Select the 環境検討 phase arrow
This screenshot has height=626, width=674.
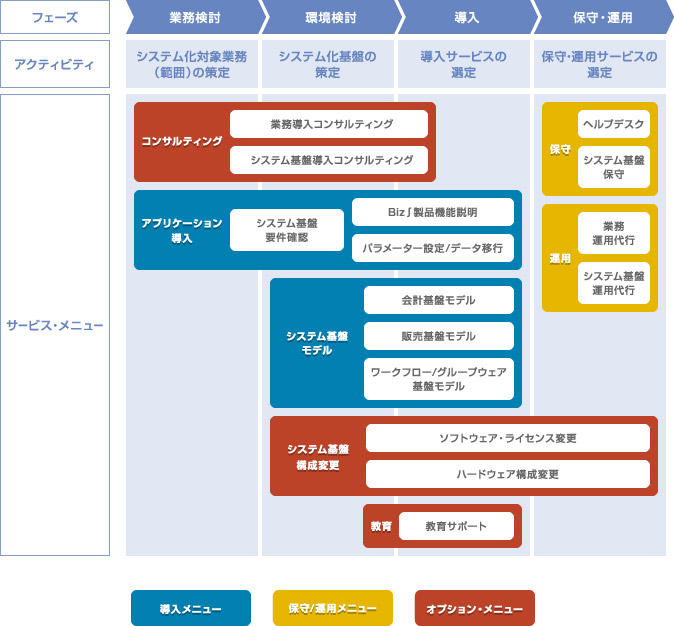[x=331, y=17]
